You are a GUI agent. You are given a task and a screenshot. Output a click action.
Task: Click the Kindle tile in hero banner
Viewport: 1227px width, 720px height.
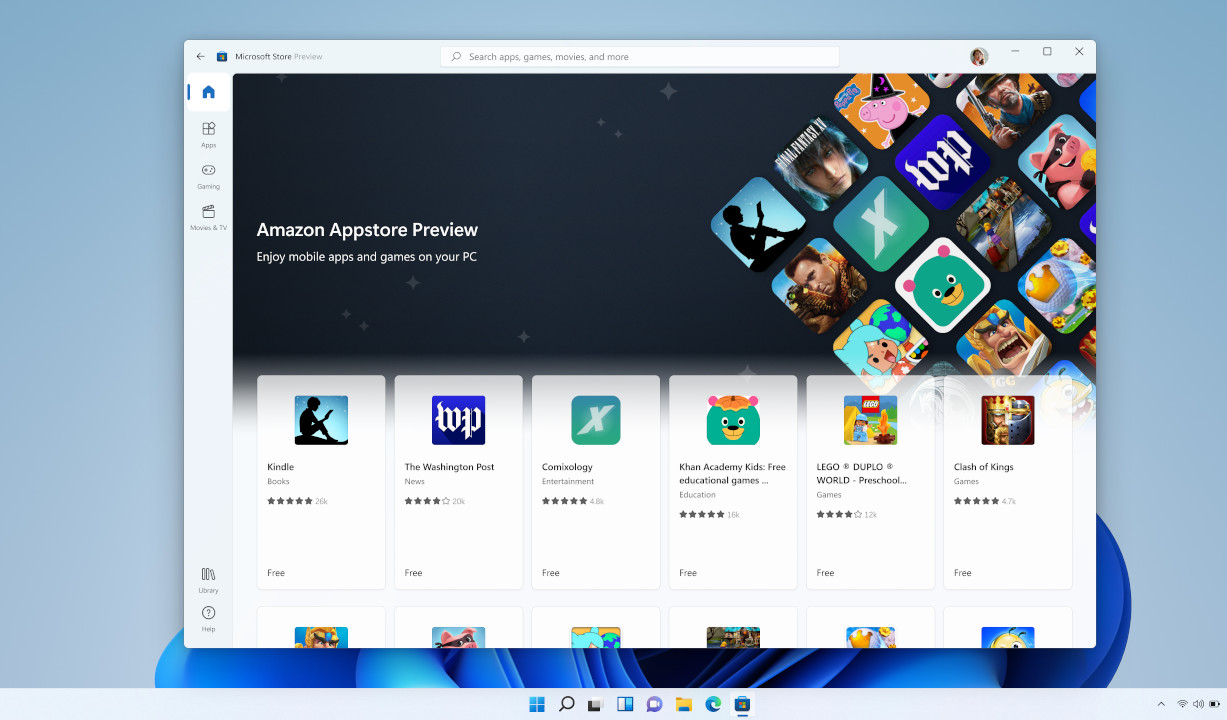point(759,225)
